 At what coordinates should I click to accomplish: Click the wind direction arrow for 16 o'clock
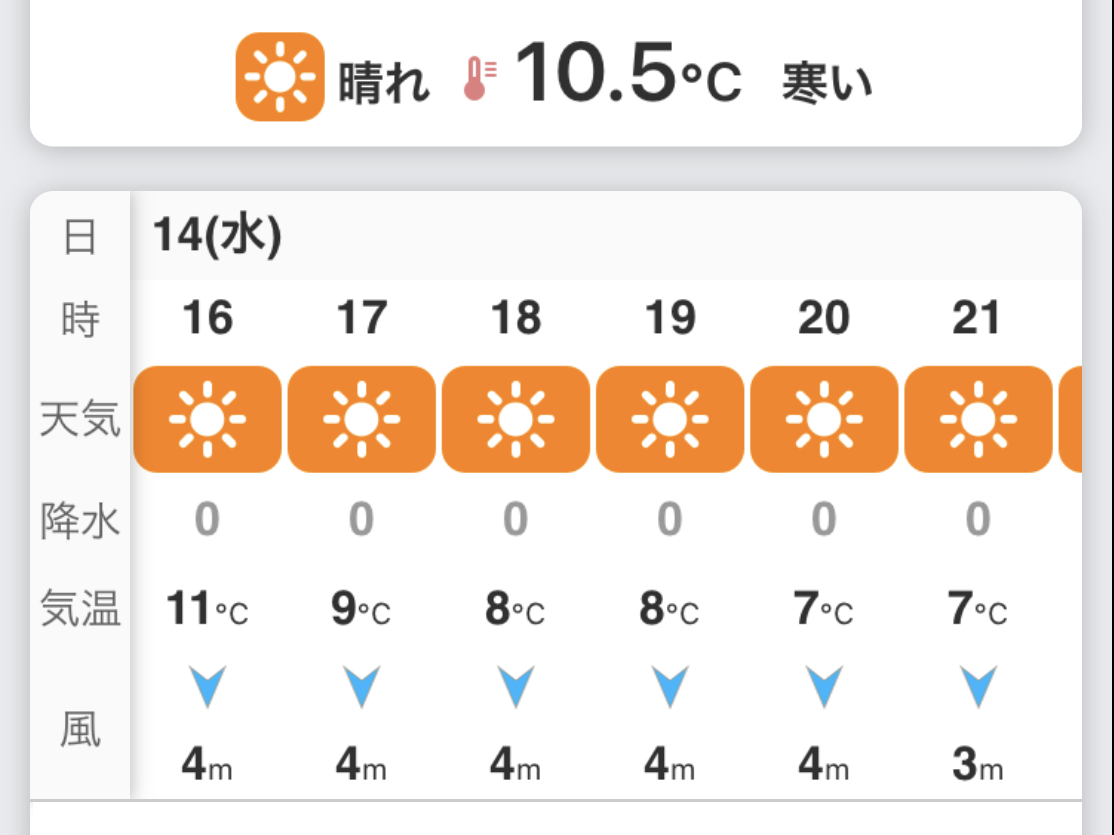208,688
